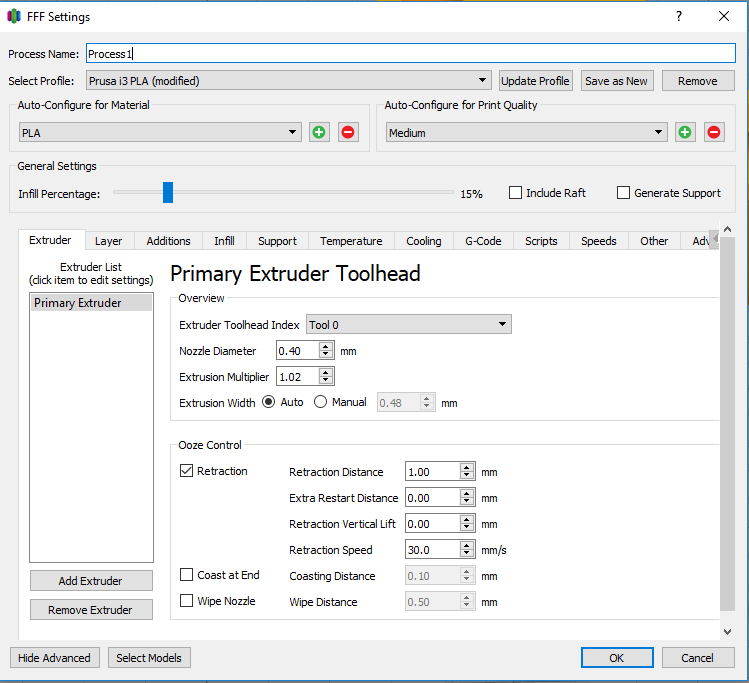Click the Add Extruder button
Screen dimensions: 749x683
tap(91, 581)
